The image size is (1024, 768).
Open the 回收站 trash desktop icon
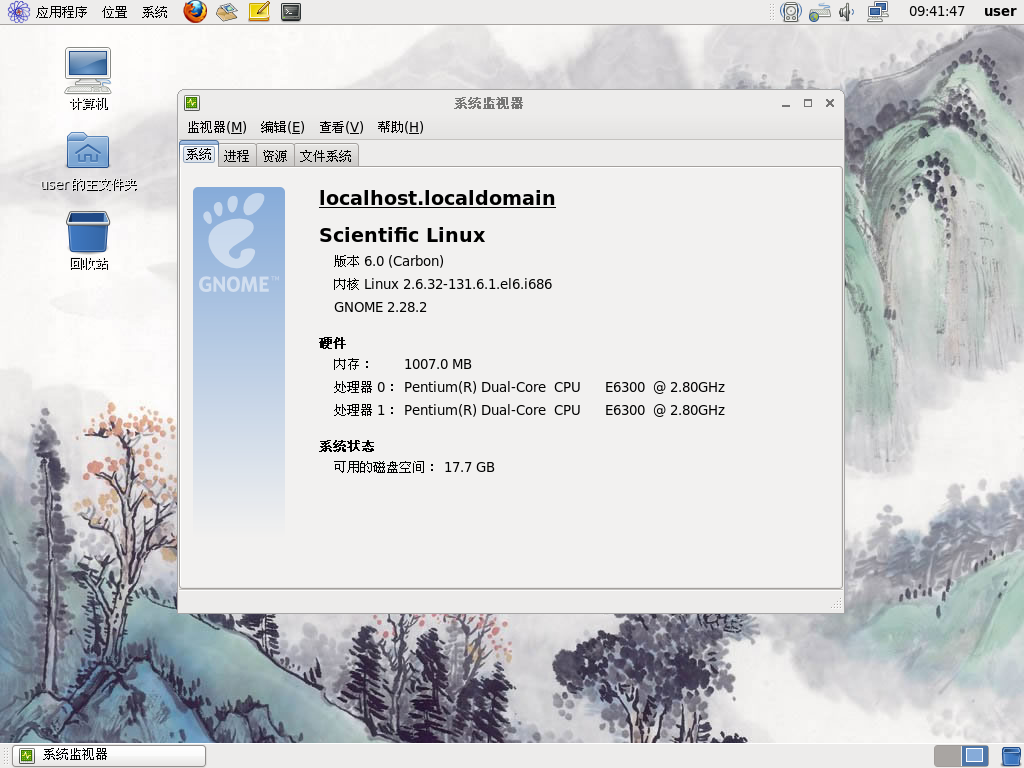(88, 240)
